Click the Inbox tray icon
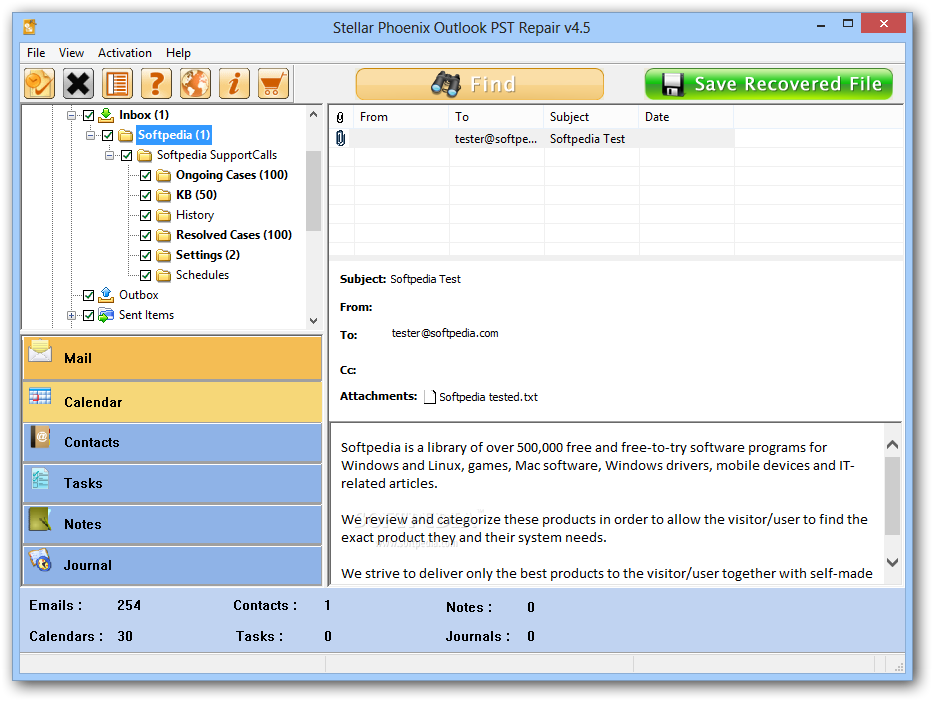 pyautogui.click(x=106, y=115)
